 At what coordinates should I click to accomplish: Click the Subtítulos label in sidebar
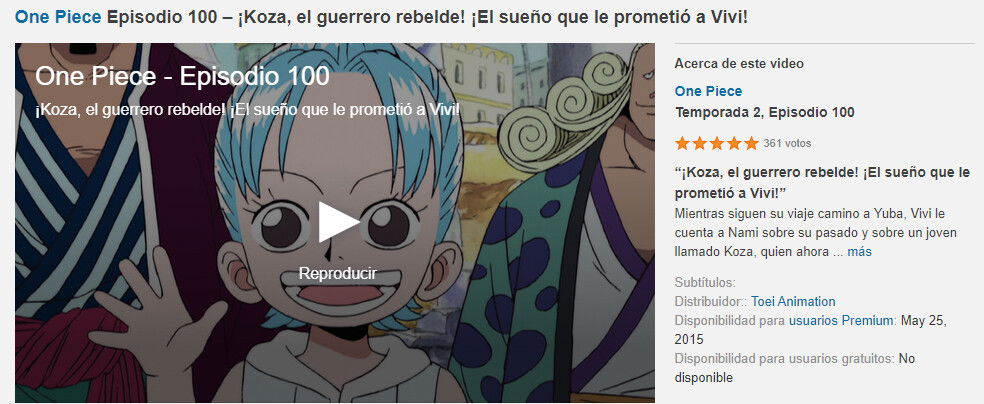click(x=705, y=283)
